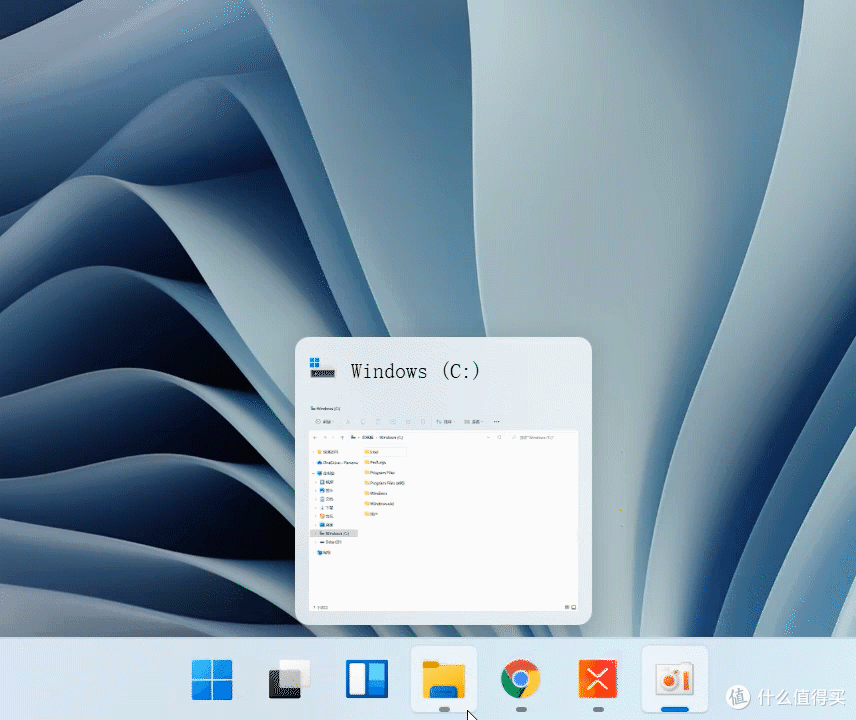Image resolution: width=856 pixels, height=720 pixels.
Task: Click the three-dot more options in preview
Action: click(496, 421)
